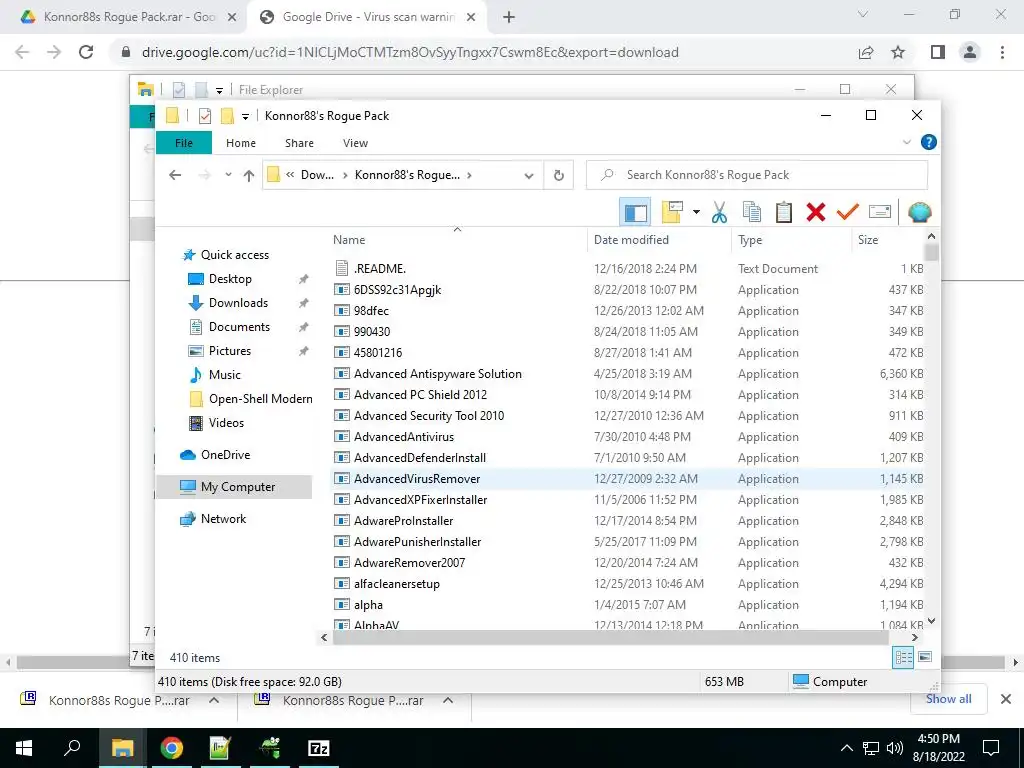Open Quick Access Toolbar customize dropdown
This screenshot has height=768, width=1024.
(x=245, y=117)
